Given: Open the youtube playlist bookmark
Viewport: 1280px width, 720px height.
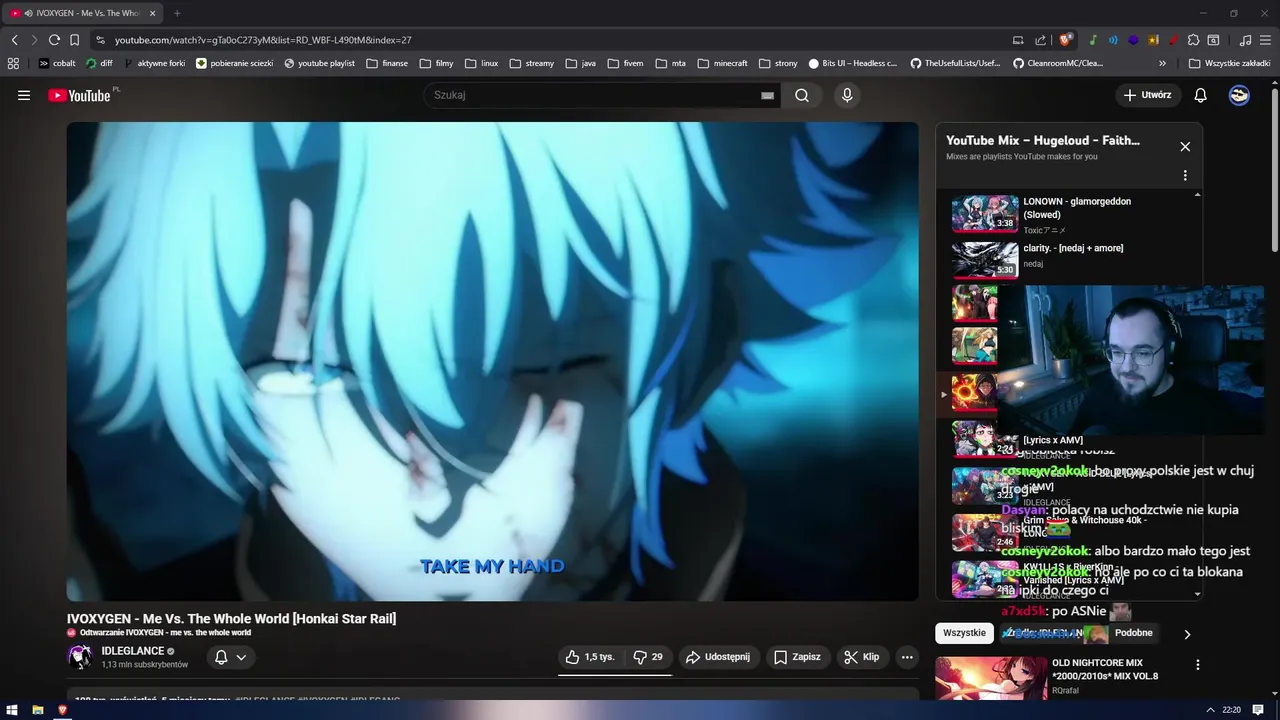Looking at the screenshot, I should 320,63.
